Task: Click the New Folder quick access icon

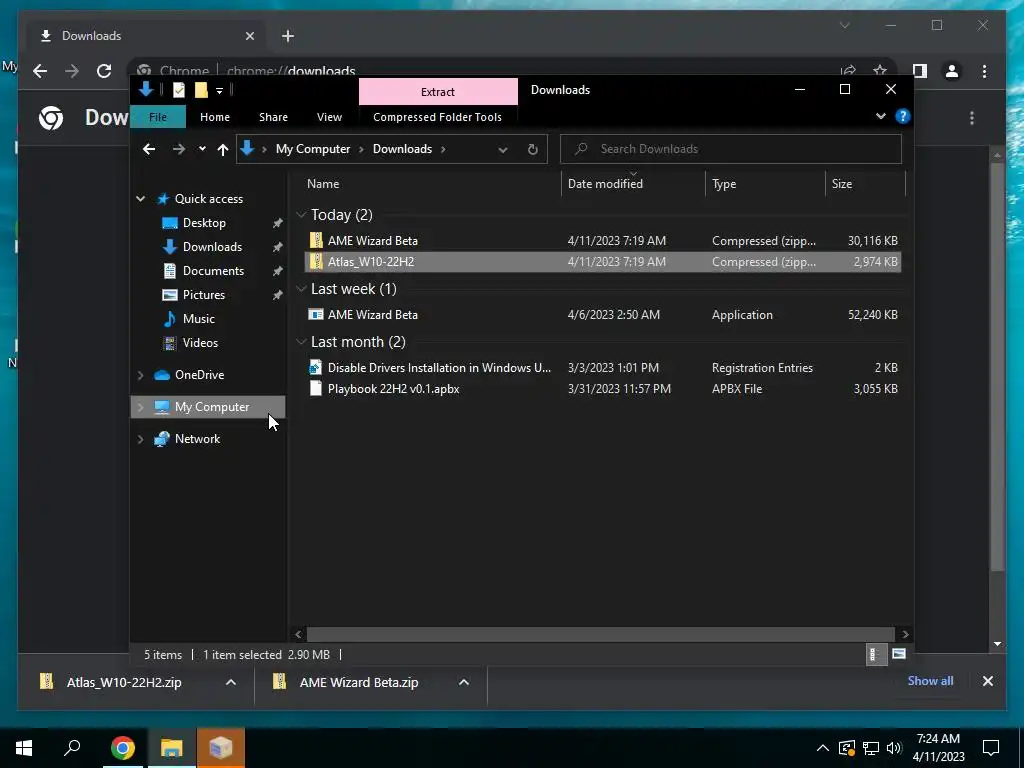Action: pos(201,90)
